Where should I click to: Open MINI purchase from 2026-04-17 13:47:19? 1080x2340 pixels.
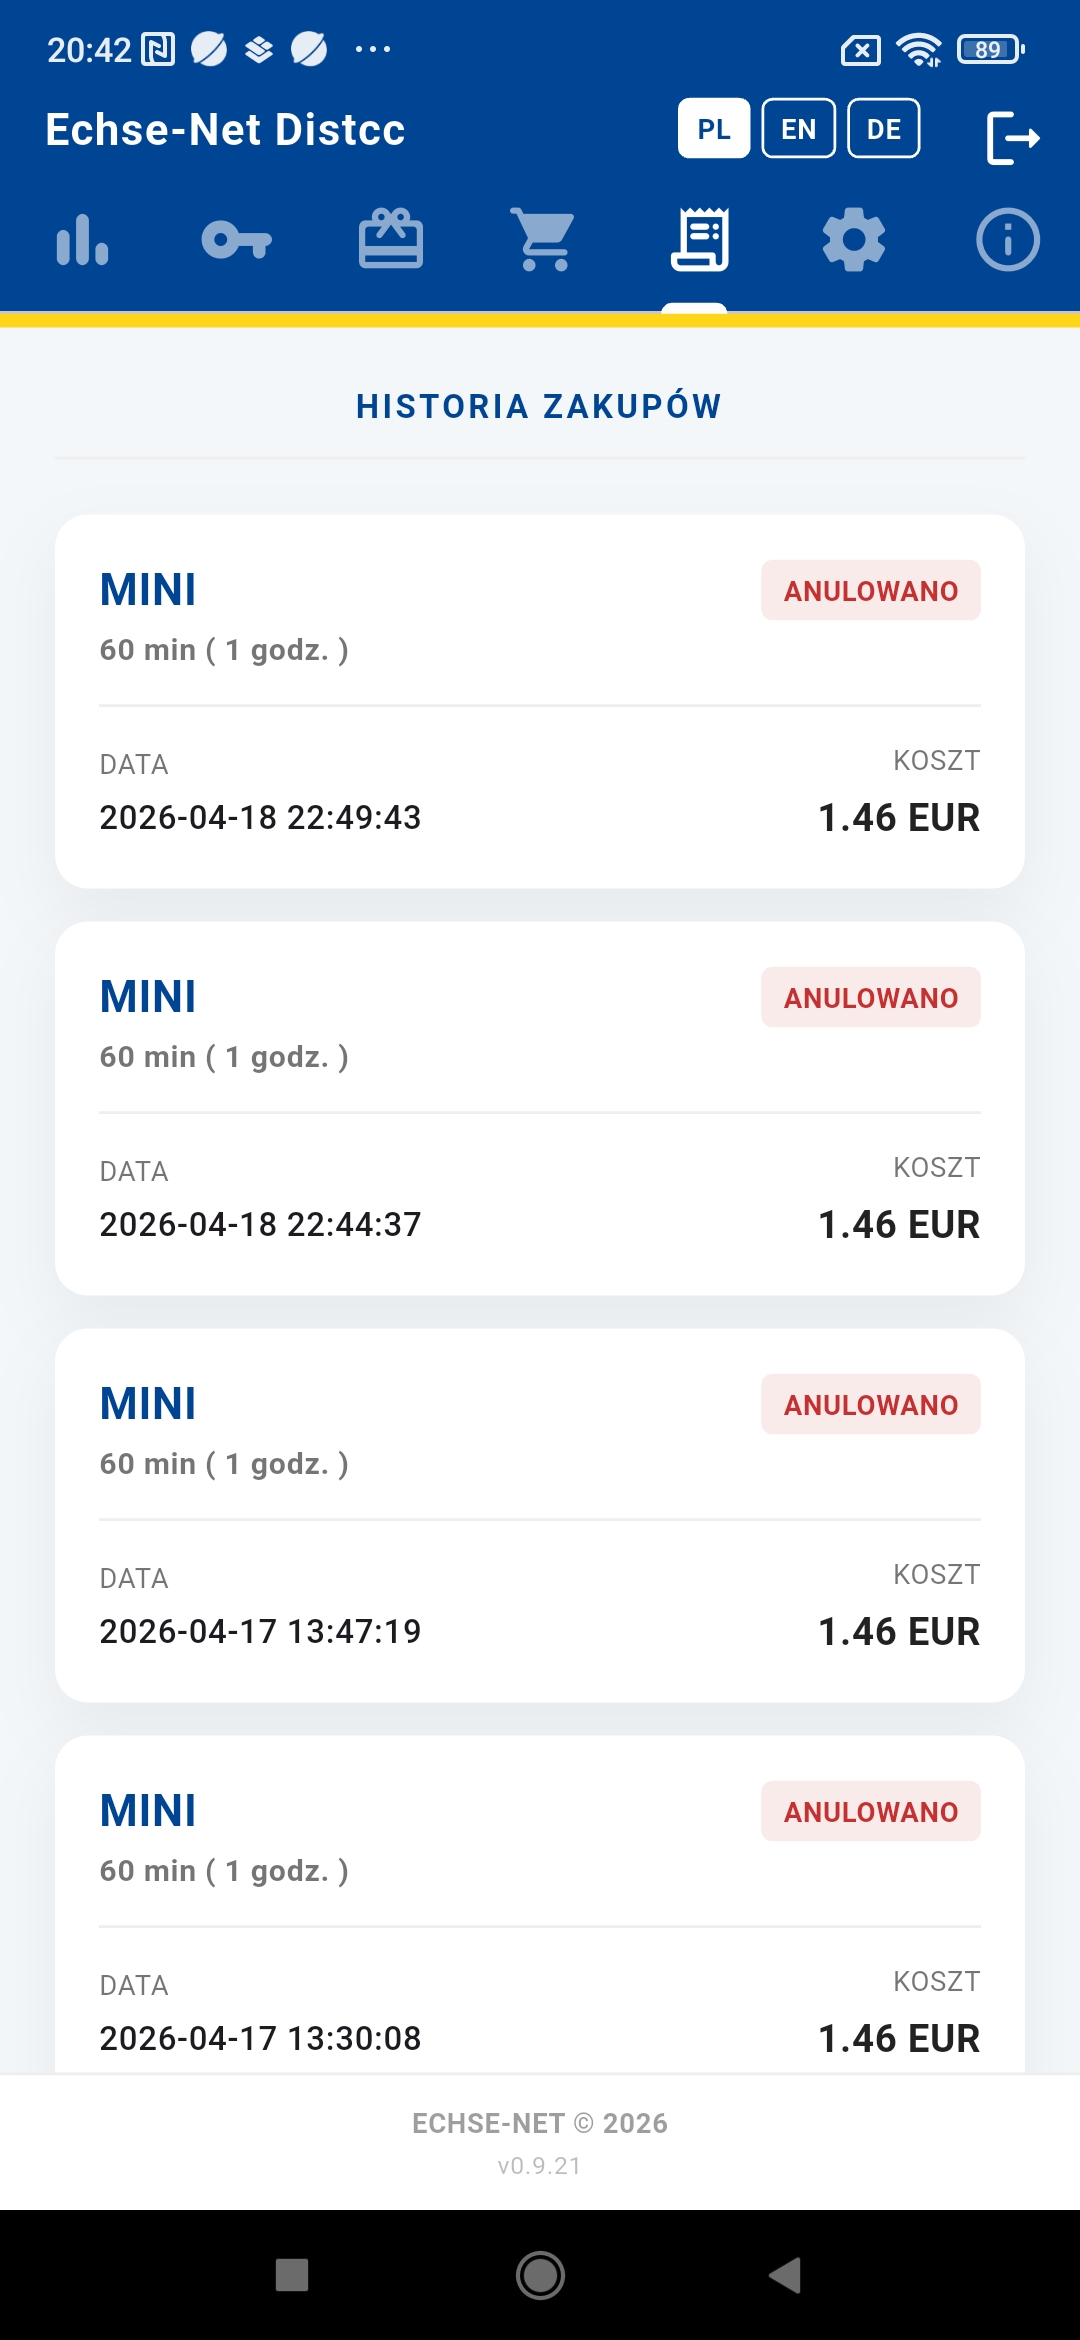click(540, 1515)
